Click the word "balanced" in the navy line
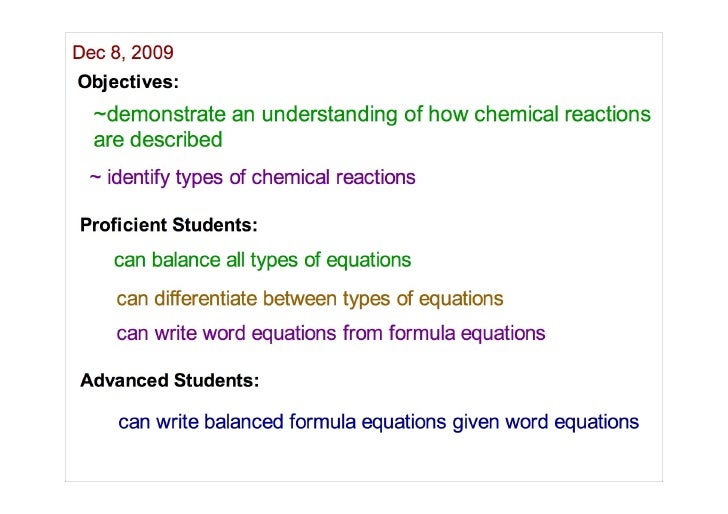The height and width of the screenshot is (514, 728). click(244, 422)
